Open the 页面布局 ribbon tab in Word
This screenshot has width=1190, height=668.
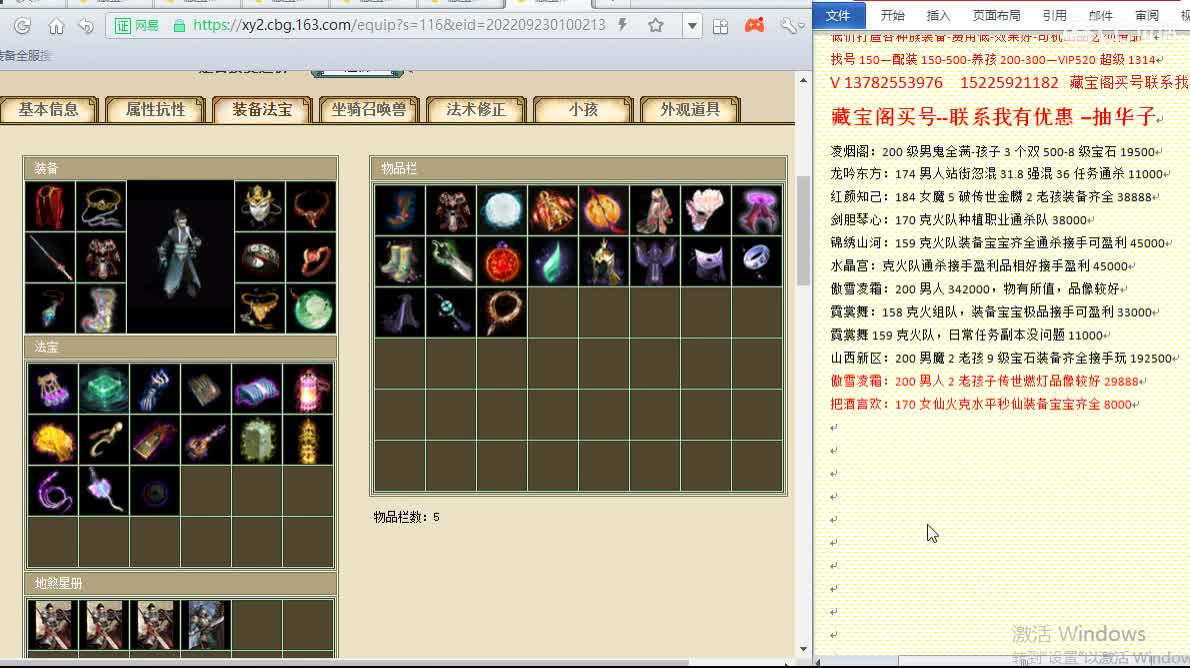point(996,15)
